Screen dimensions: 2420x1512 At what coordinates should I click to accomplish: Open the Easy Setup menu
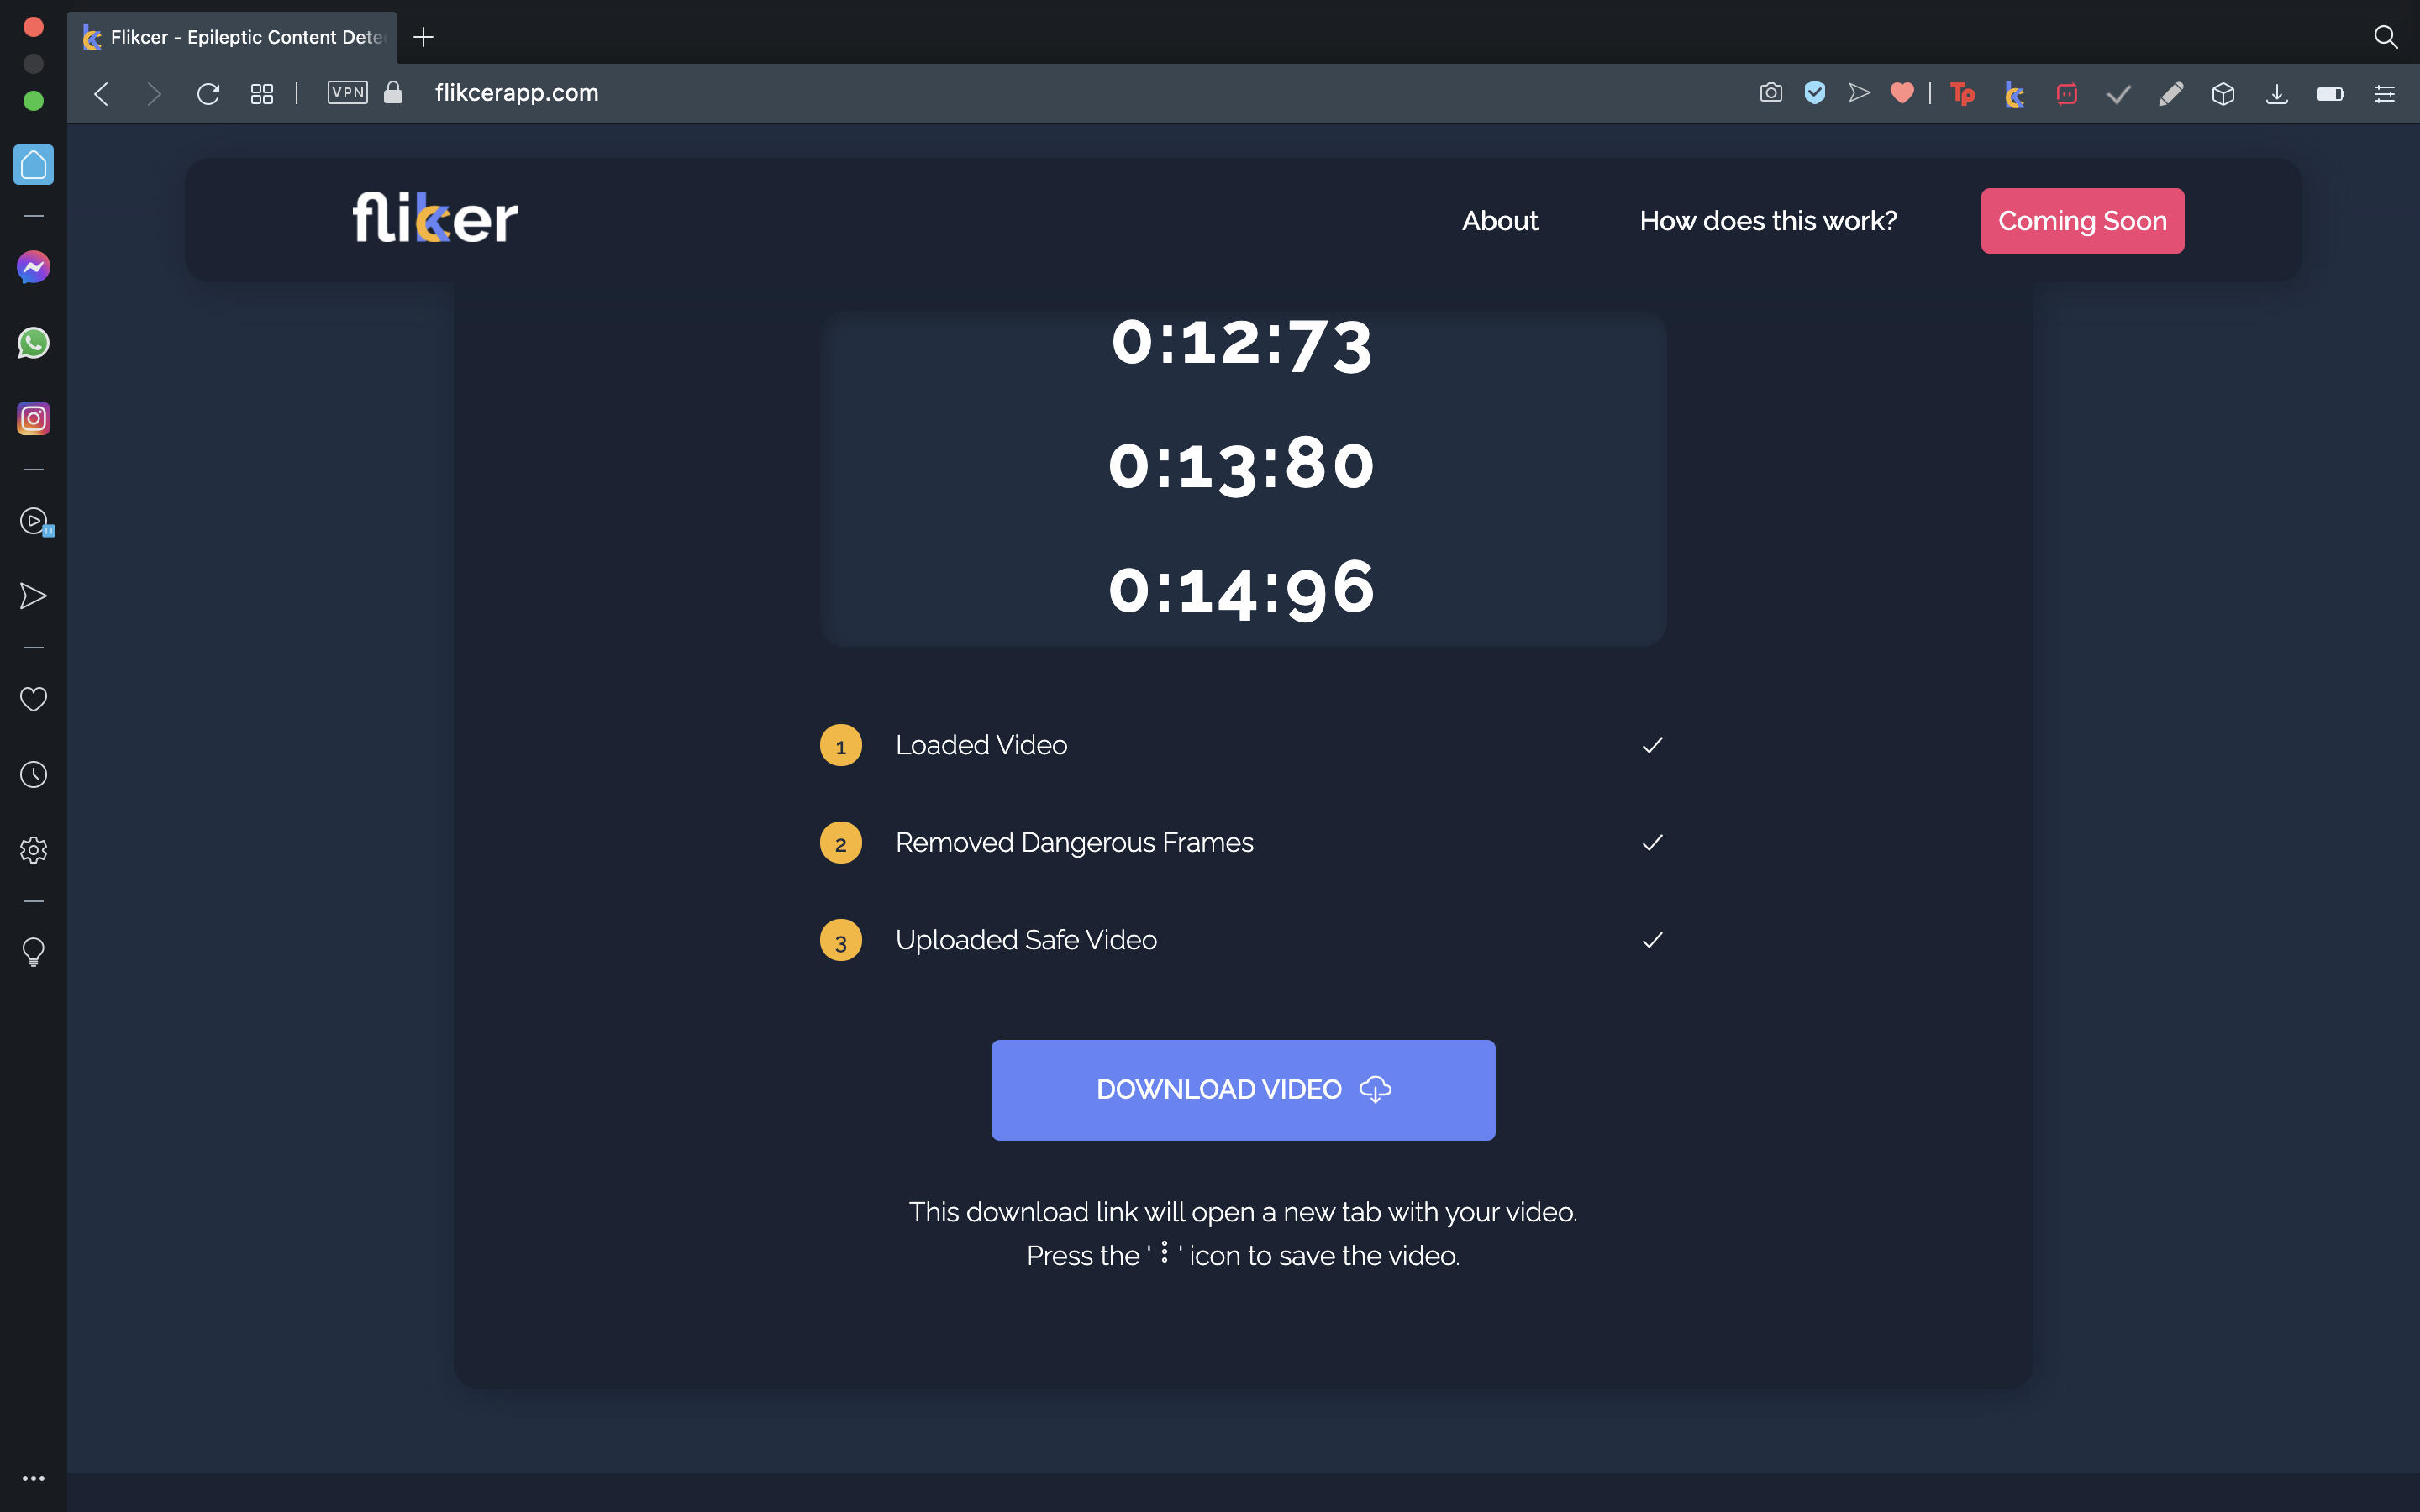click(2384, 94)
